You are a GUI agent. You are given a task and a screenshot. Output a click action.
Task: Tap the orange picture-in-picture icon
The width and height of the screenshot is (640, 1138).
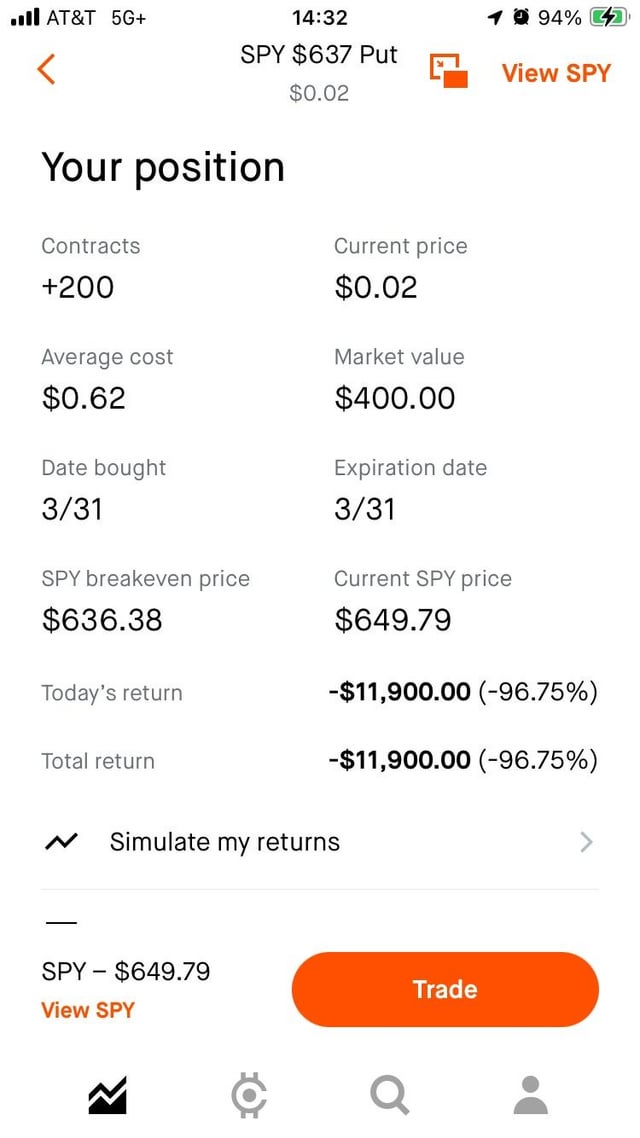pos(449,71)
